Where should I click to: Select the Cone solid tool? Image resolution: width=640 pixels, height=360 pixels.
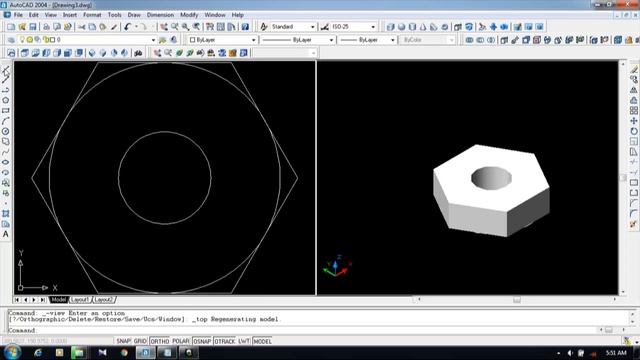pos(423,27)
